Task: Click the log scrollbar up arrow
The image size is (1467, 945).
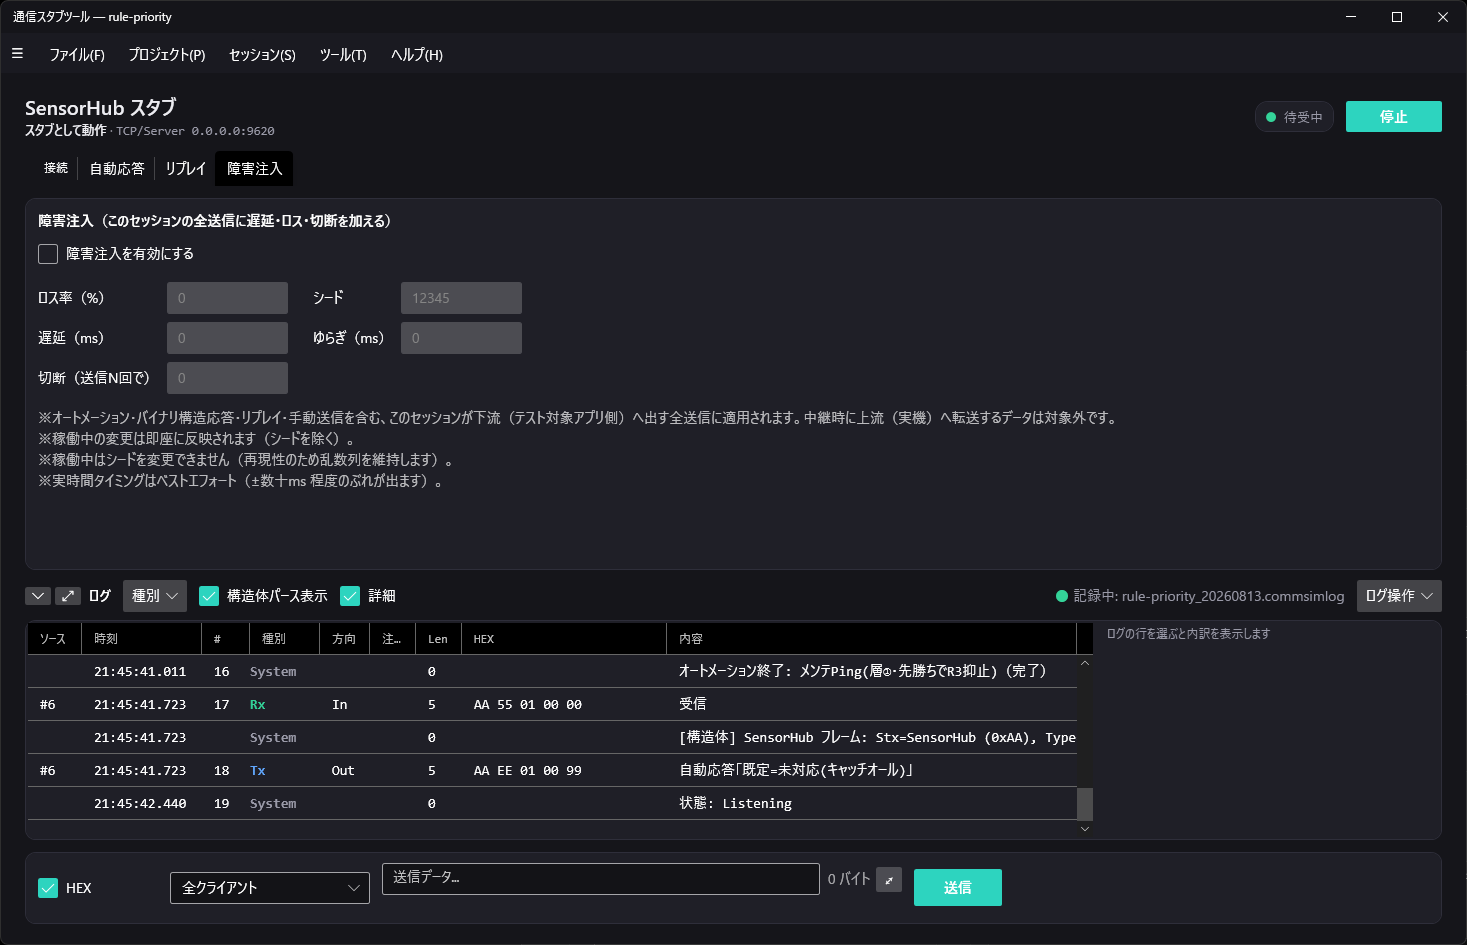Action: [x=1085, y=663]
